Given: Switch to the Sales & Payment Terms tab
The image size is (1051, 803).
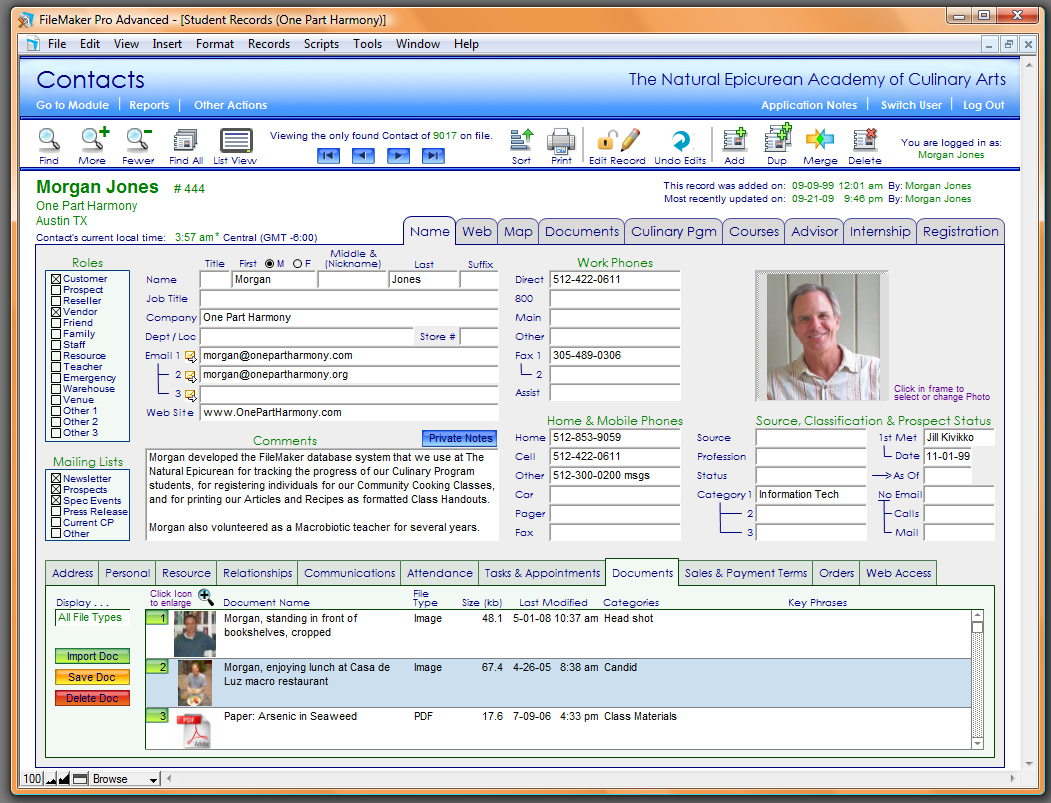Looking at the screenshot, I should 745,574.
